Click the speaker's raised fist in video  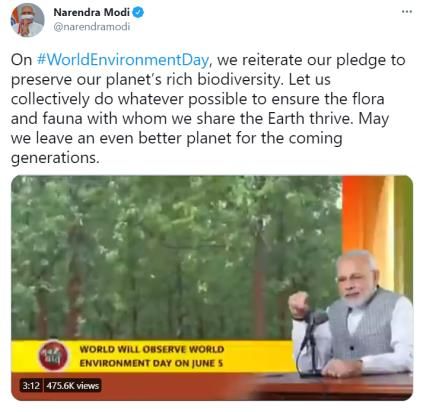(299, 305)
